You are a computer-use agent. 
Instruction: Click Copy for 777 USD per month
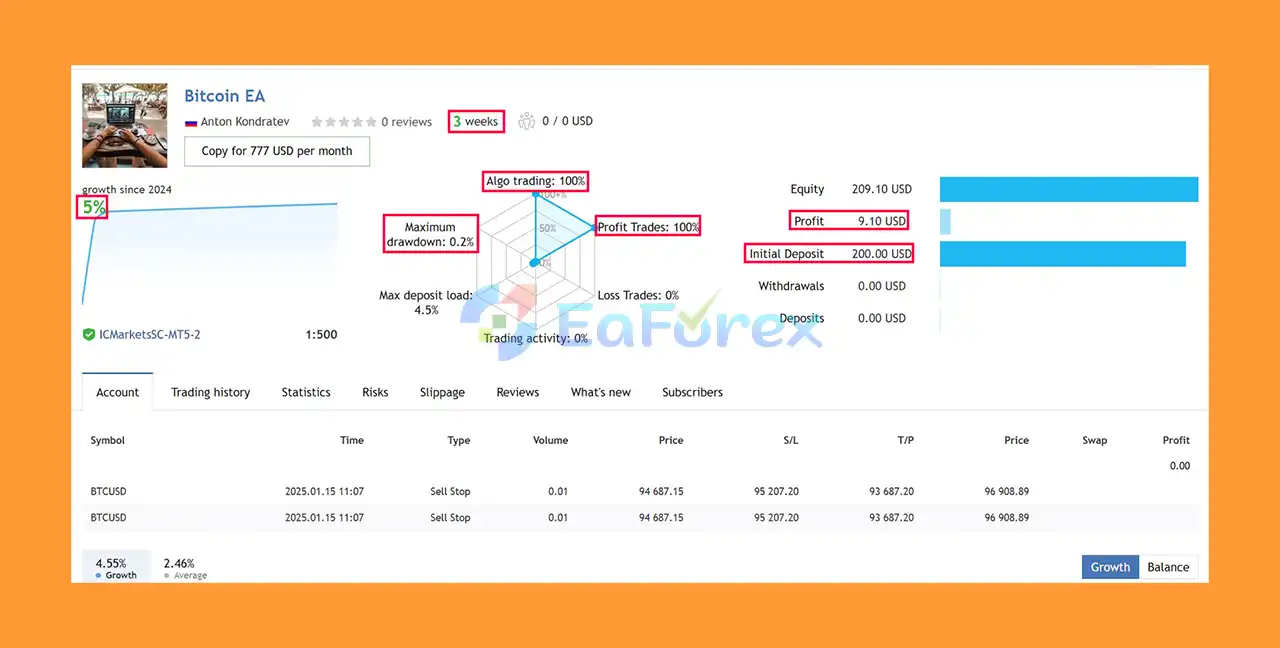277,151
